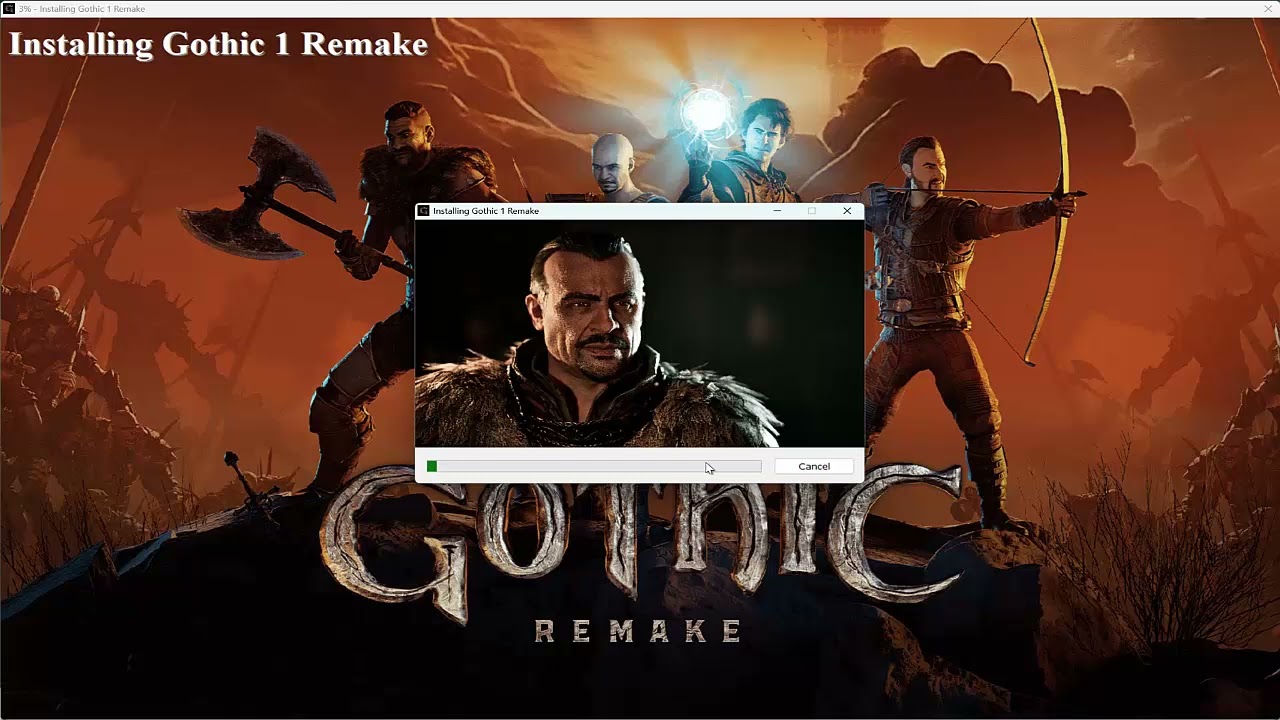Click the dialog title 'Installing Gothic 1 Remake'
1280x720 pixels.
(x=486, y=211)
